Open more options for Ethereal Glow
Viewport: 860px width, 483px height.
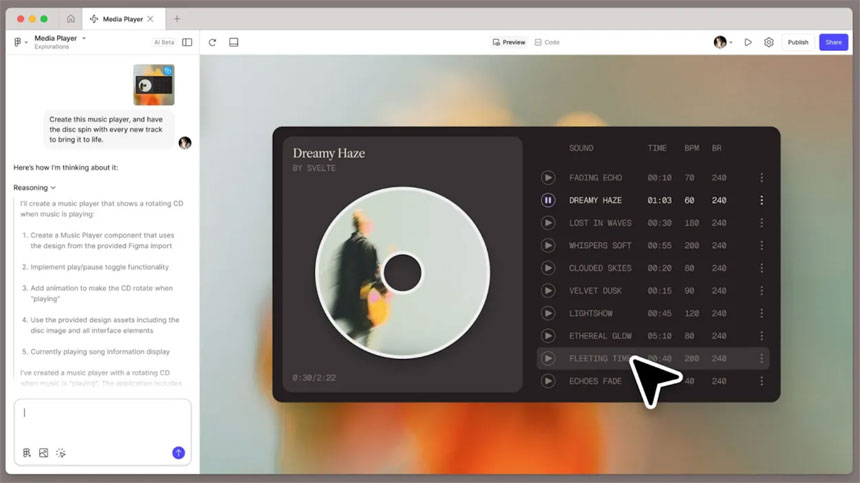click(x=761, y=336)
